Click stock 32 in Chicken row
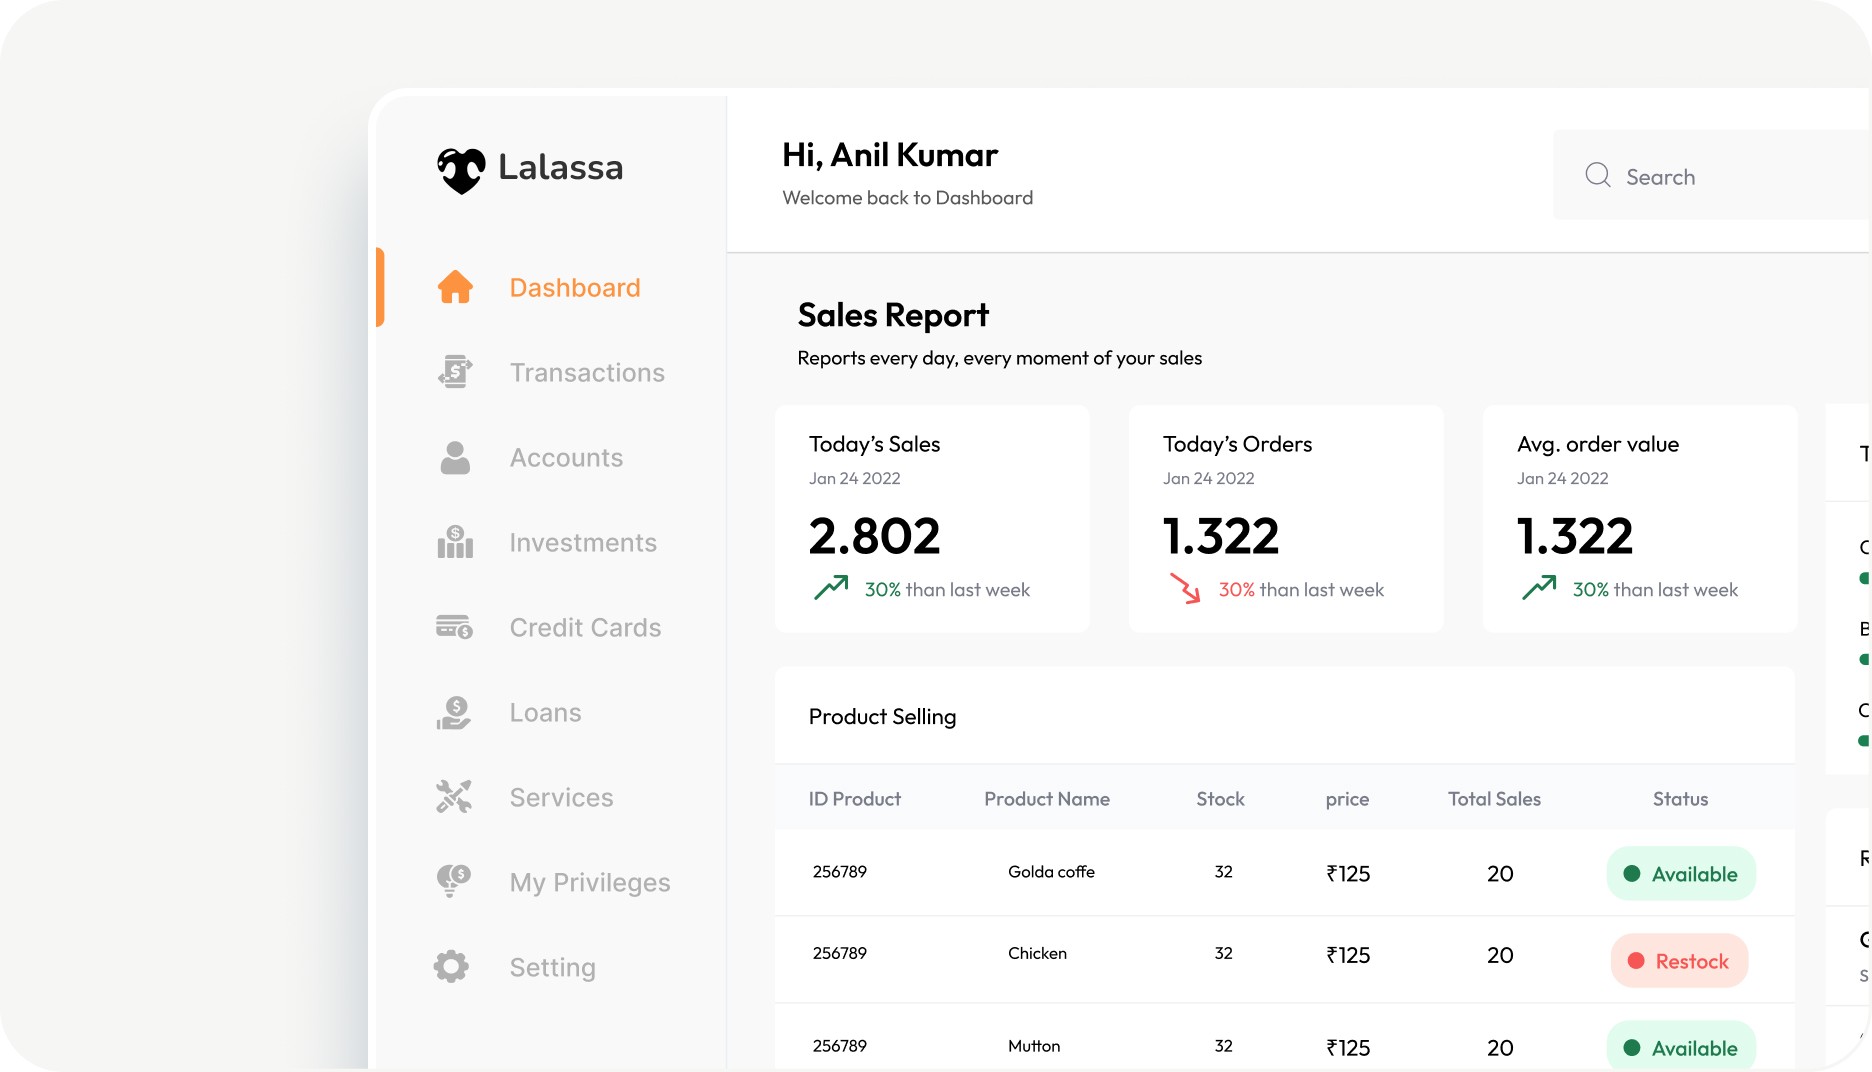Viewport: 1872px width, 1072px height. pyautogui.click(x=1223, y=954)
